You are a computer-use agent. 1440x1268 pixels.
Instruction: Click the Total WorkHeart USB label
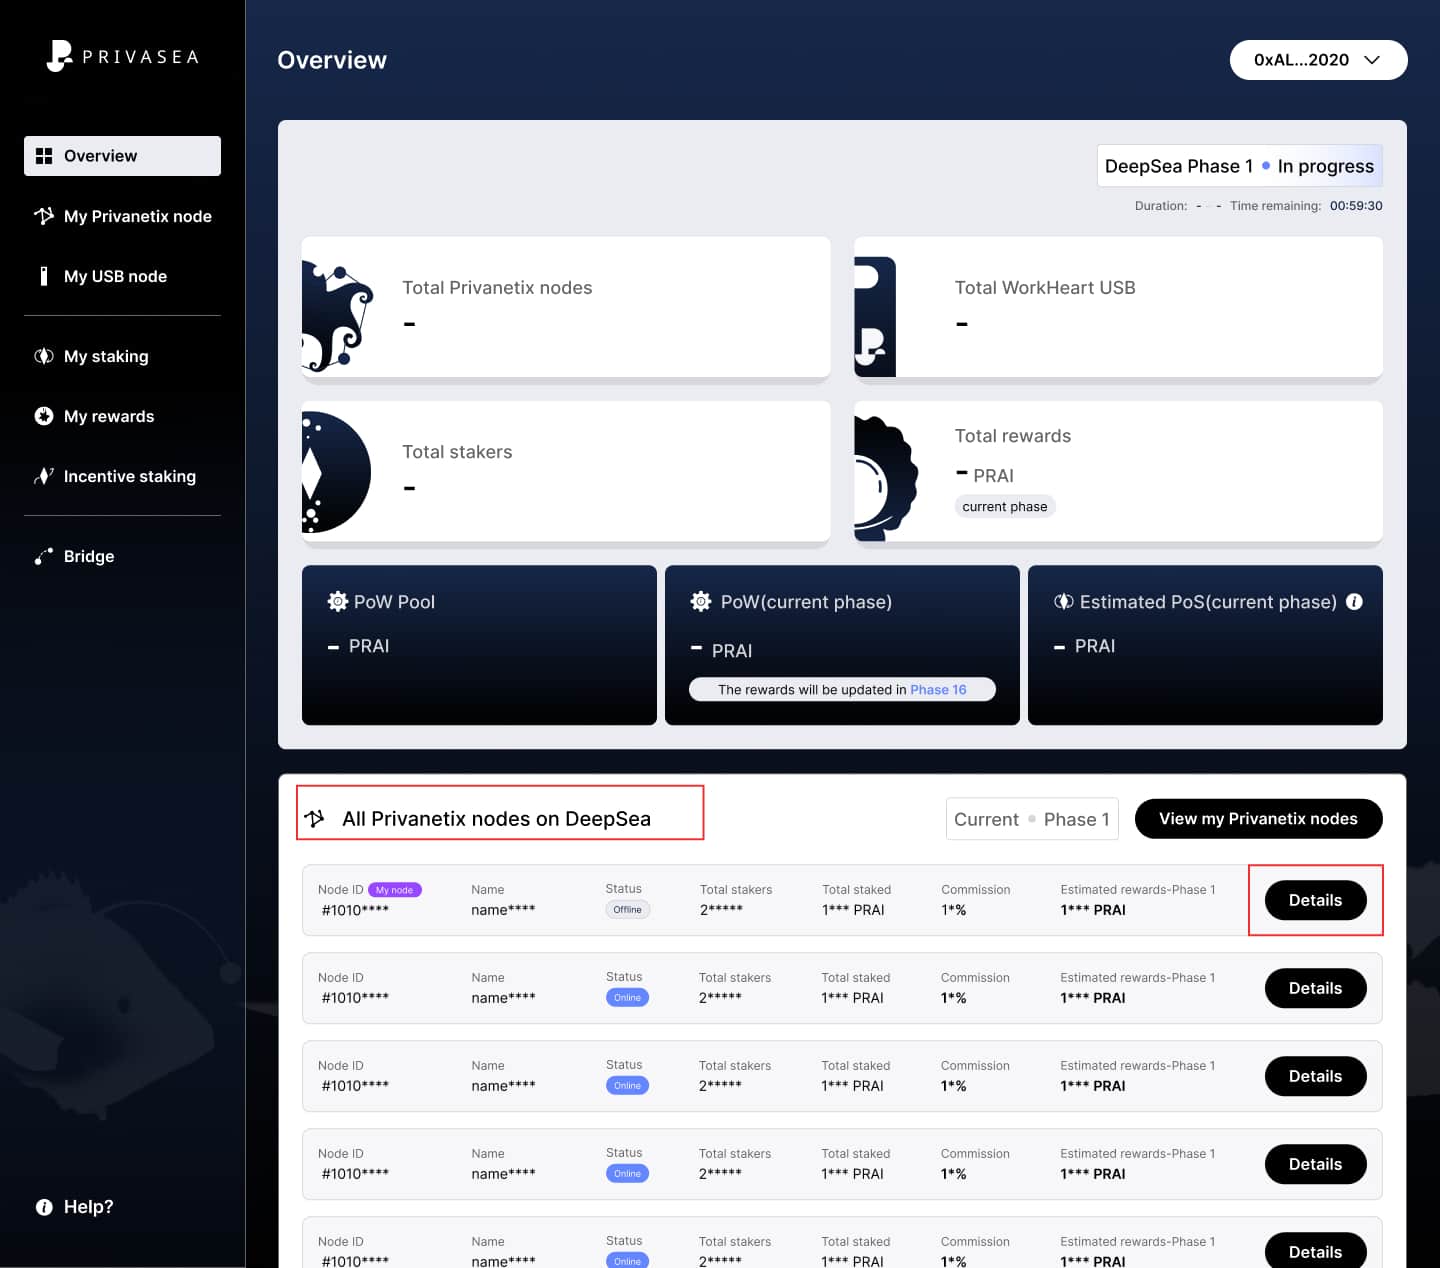pos(1045,288)
